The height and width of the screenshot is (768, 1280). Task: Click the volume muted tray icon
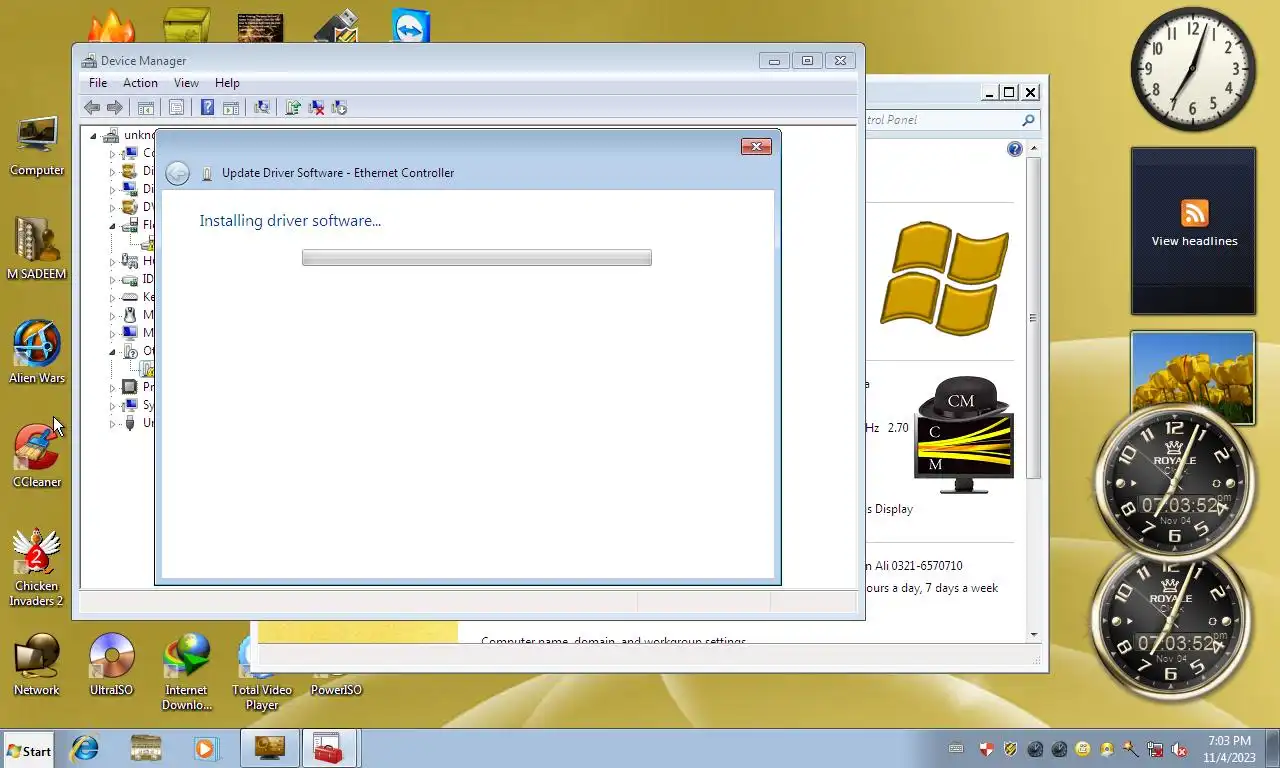[1179, 749]
